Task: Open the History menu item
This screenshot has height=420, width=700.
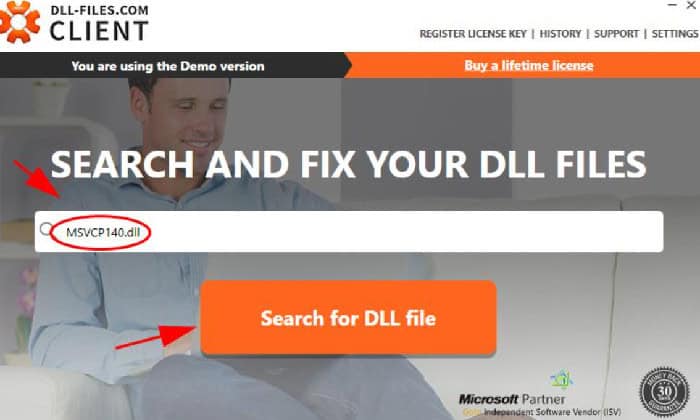Action: point(560,34)
